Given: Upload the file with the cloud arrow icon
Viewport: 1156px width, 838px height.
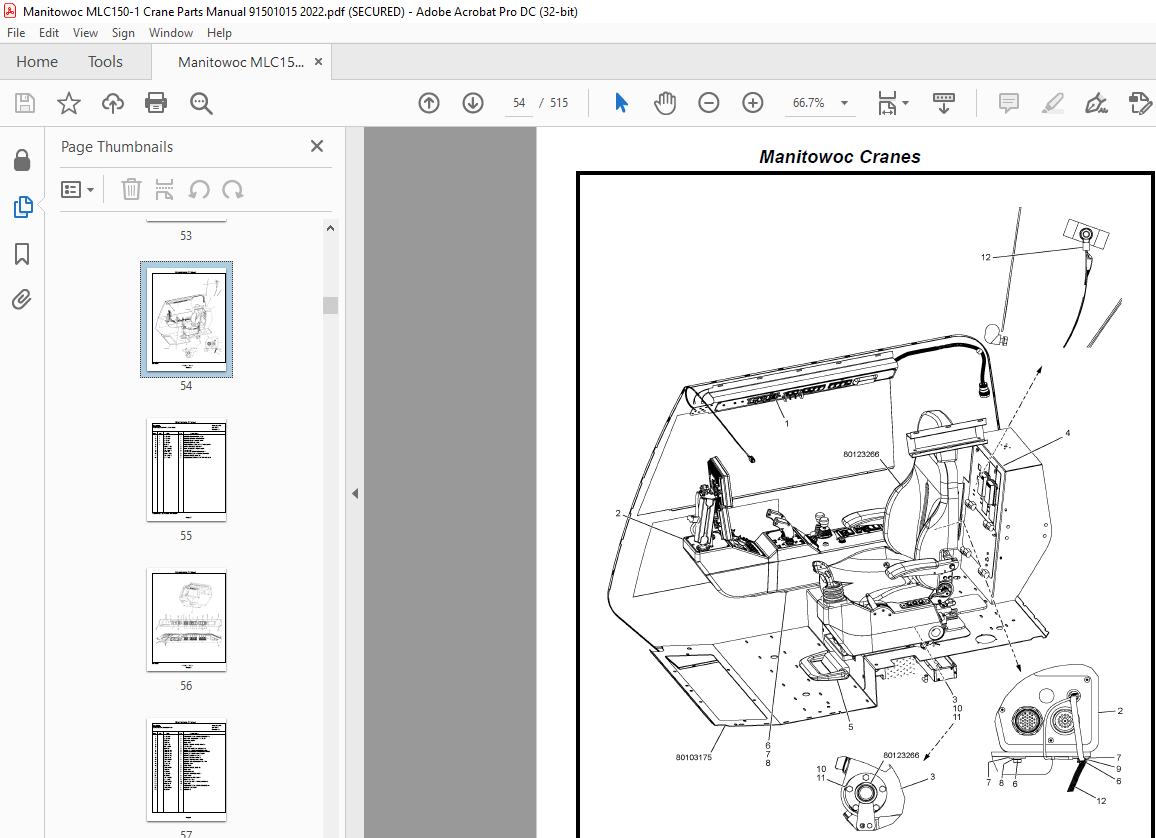Looking at the screenshot, I should pos(112,103).
